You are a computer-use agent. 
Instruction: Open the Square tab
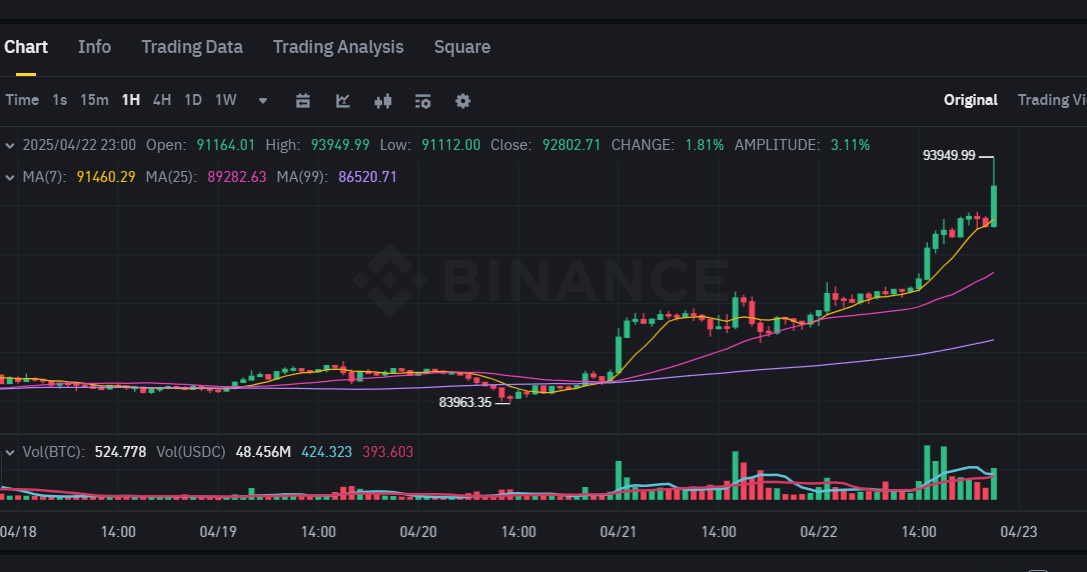coord(462,47)
